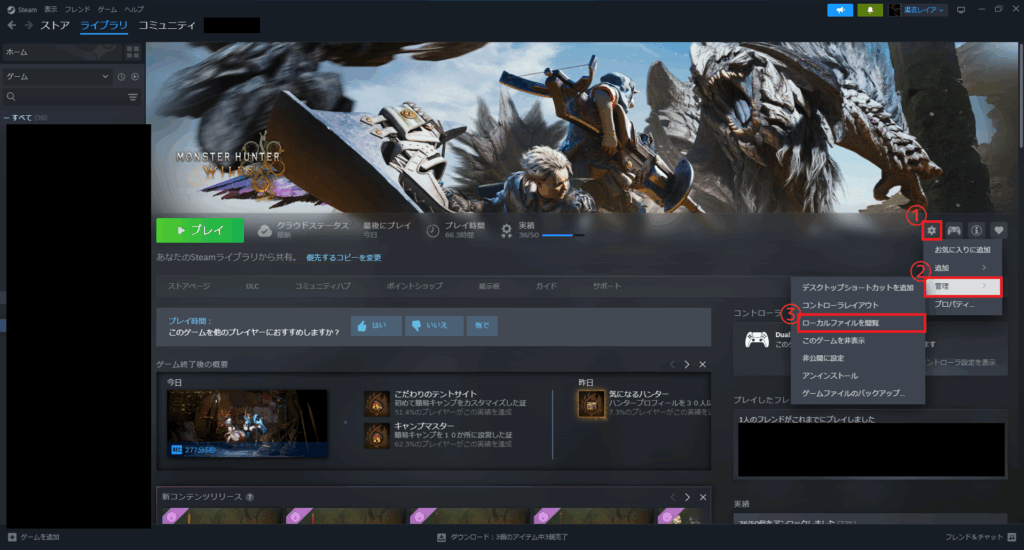Click the recent activity clock icon
1024x550 pixels.
pos(121,76)
